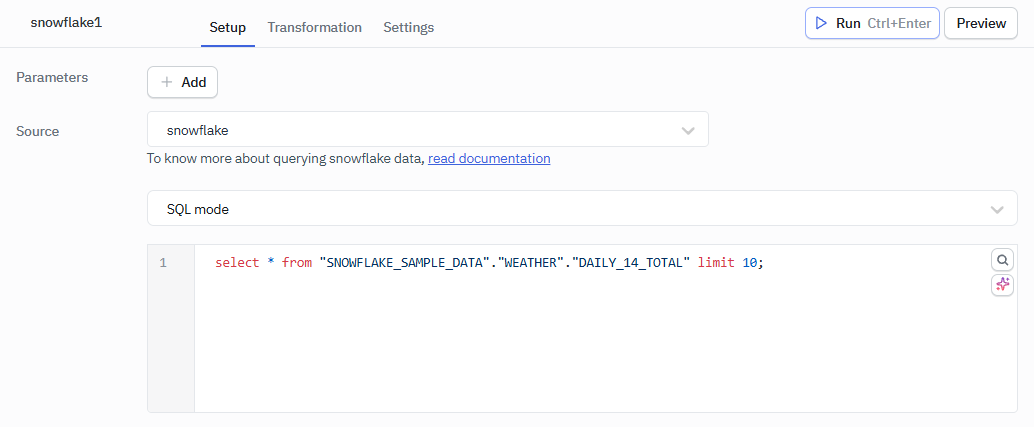This screenshot has height=427, width=1034.
Task: Go to the Settings tab
Action: pyautogui.click(x=408, y=27)
